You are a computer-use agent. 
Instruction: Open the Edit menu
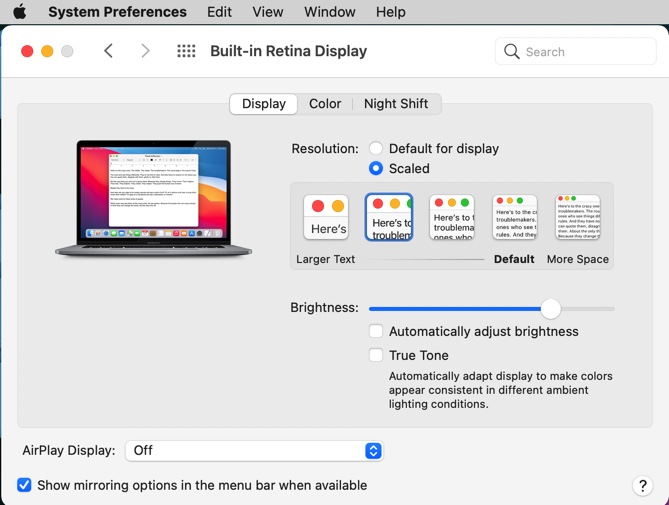tap(219, 12)
